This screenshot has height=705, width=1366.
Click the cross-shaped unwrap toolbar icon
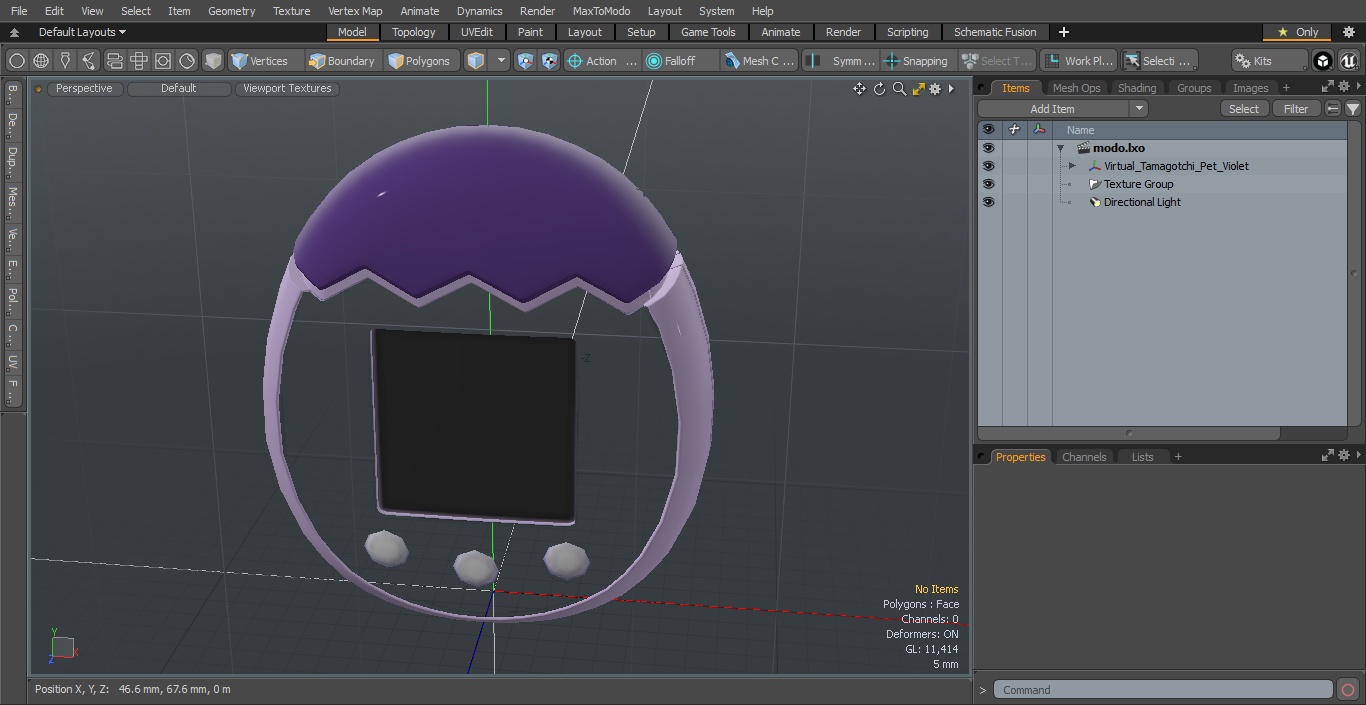pyautogui.click(x=138, y=61)
